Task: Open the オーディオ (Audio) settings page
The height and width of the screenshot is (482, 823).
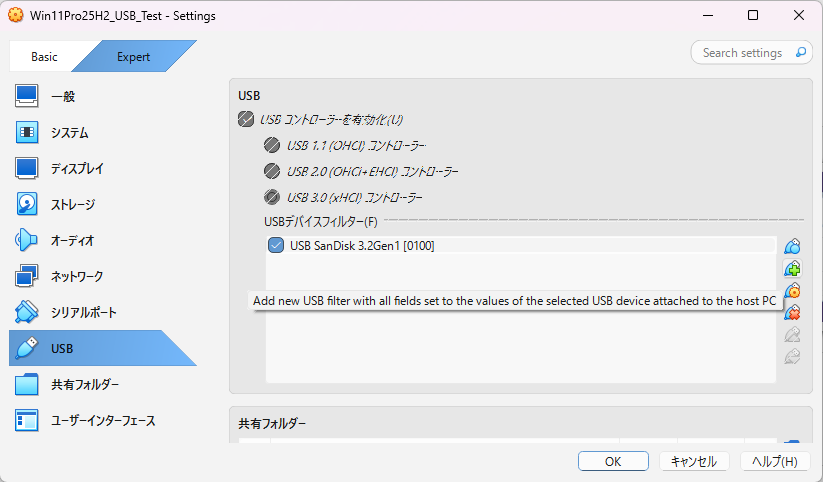Action: [x=72, y=240]
